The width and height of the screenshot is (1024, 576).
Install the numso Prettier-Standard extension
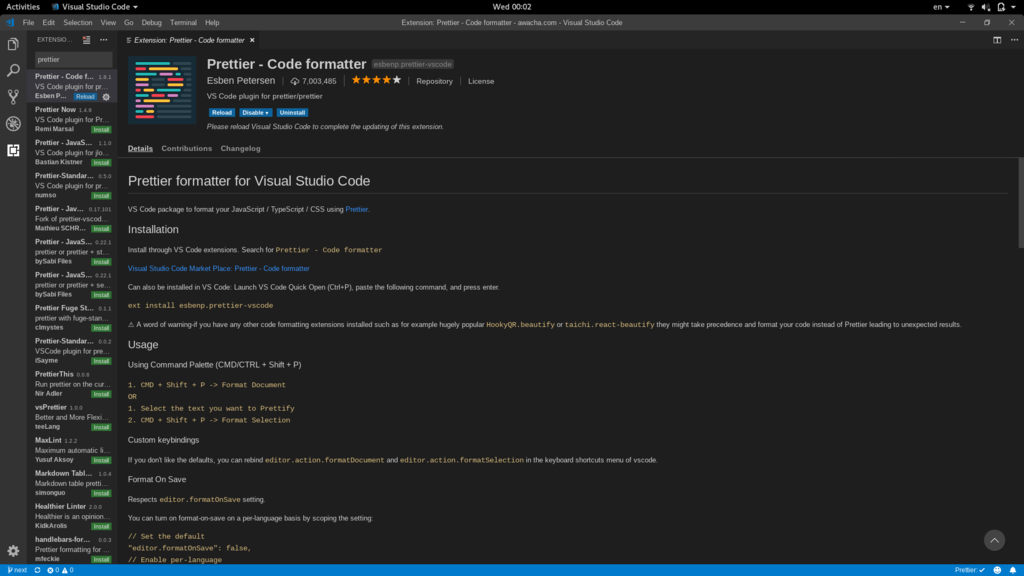point(101,196)
